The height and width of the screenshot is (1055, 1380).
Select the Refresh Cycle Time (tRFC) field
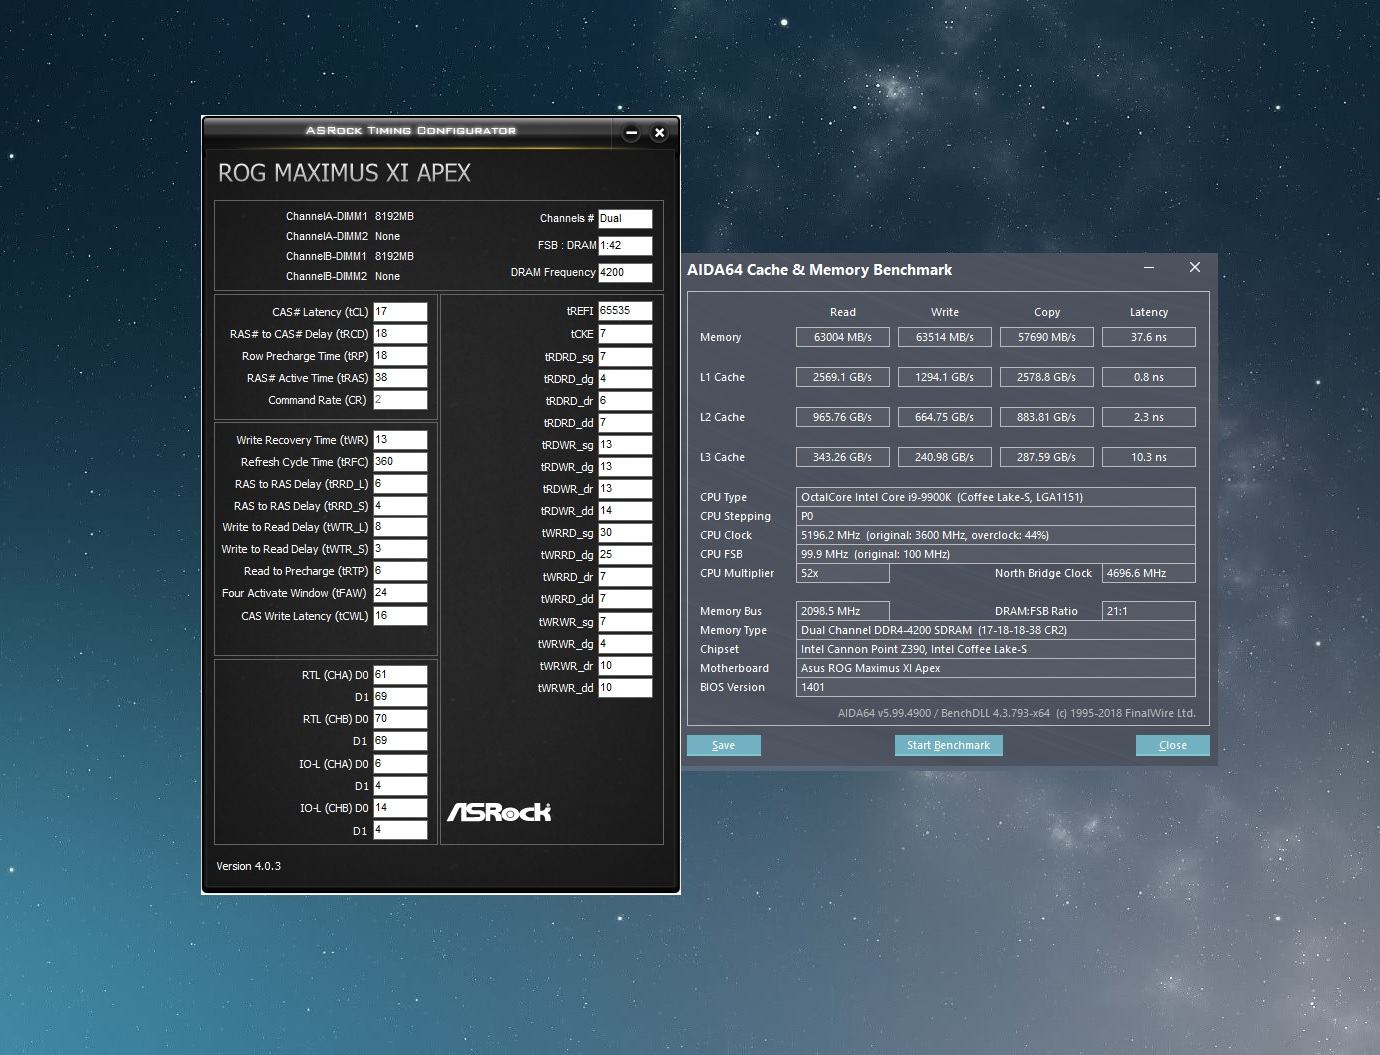coord(400,462)
